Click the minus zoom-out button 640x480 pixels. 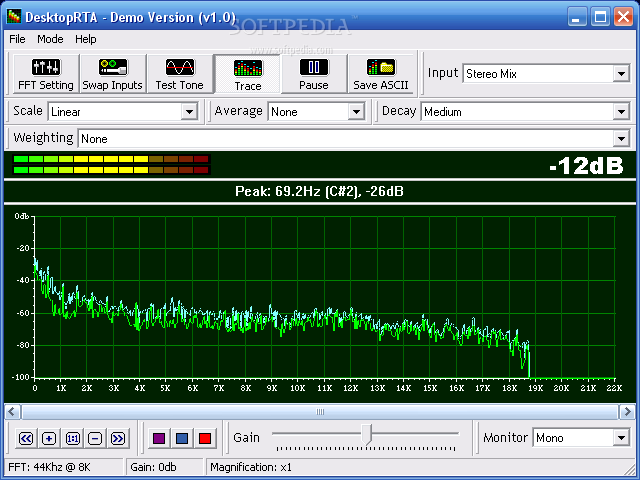pos(95,438)
